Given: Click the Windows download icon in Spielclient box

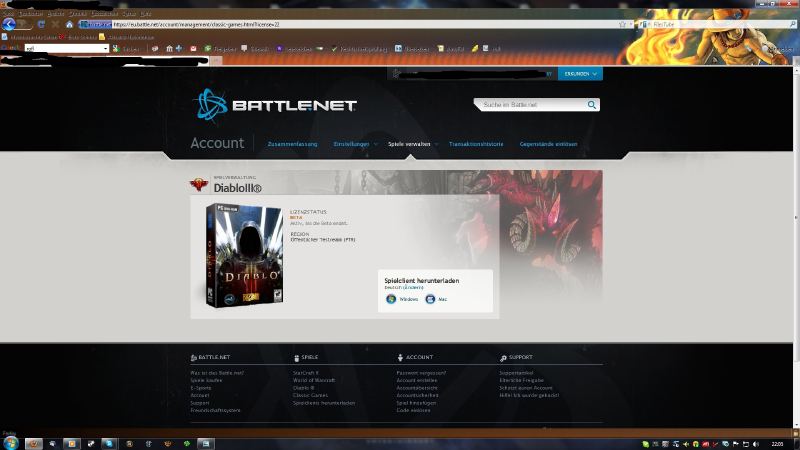Looking at the screenshot, I should pyautogui.click(x=391, y=299).
